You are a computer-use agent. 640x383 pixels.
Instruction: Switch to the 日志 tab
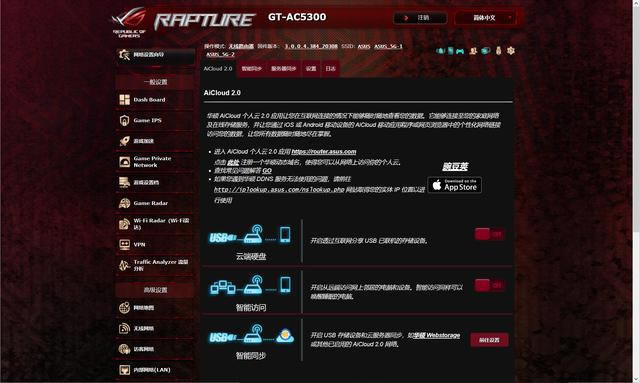click(331, 69)
